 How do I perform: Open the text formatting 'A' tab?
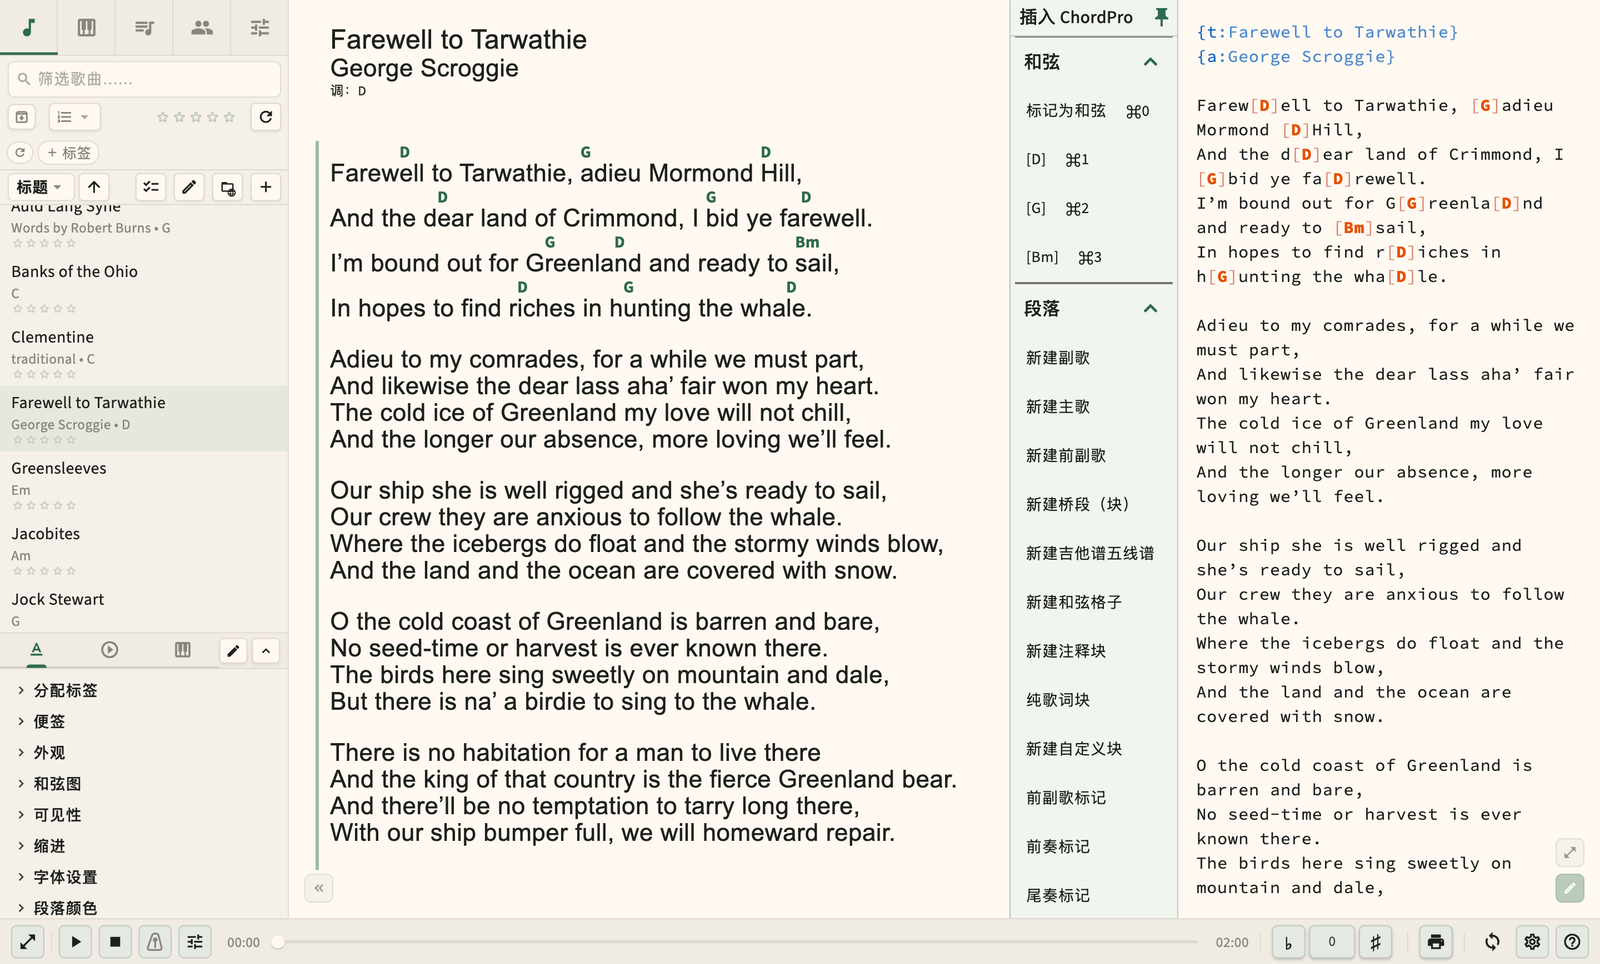click(x=36, y=650)
